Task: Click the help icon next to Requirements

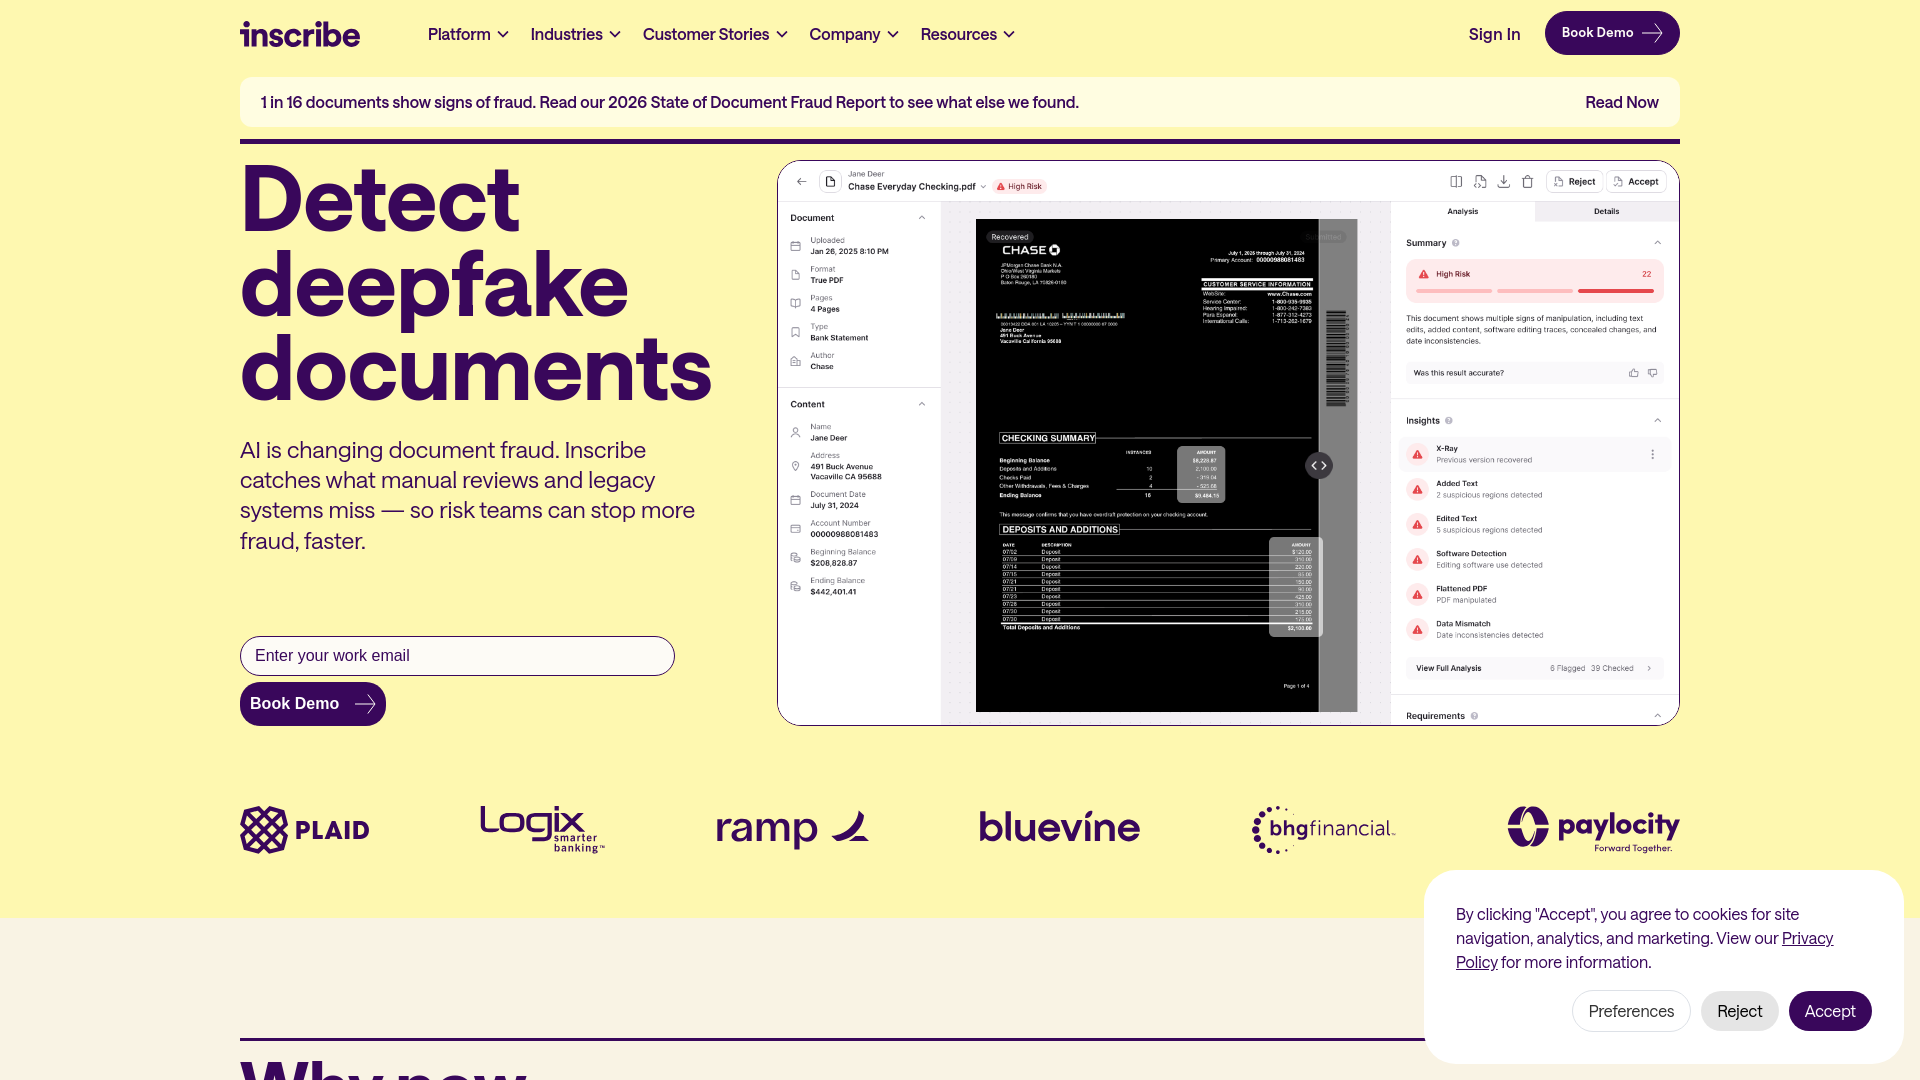Action: pos(1474,716)
